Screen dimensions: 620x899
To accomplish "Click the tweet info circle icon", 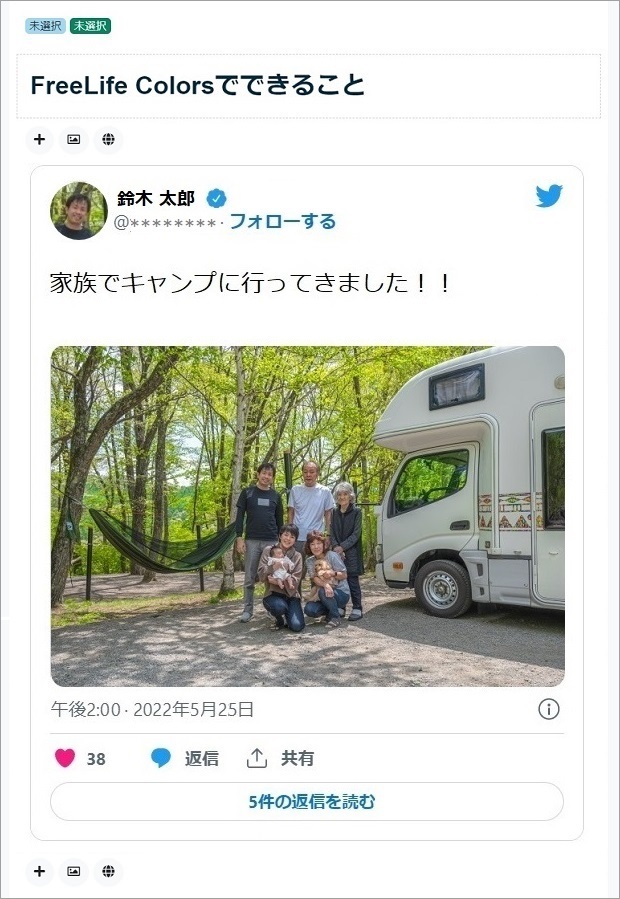I will 548,709.
